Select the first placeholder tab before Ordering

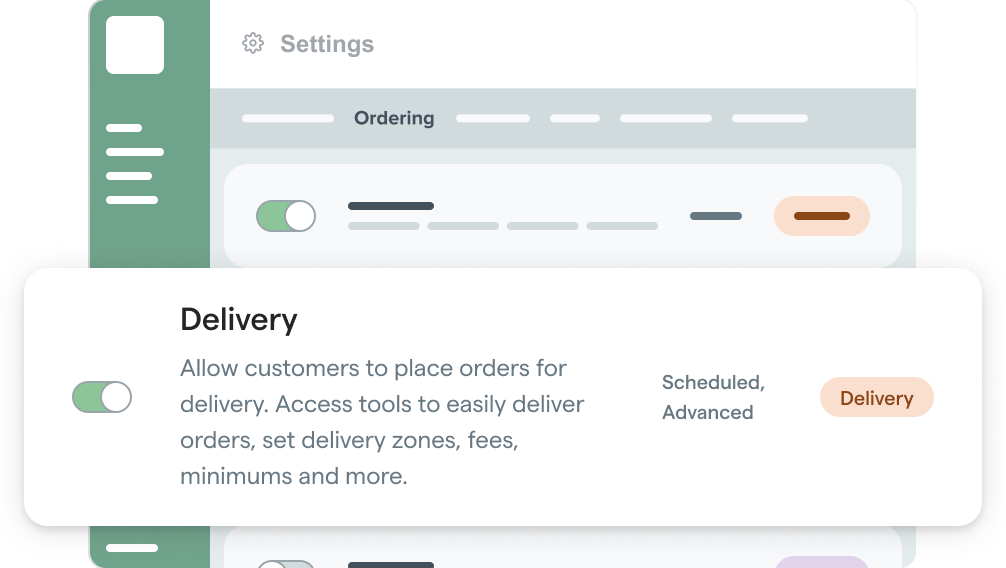[288, 118]
